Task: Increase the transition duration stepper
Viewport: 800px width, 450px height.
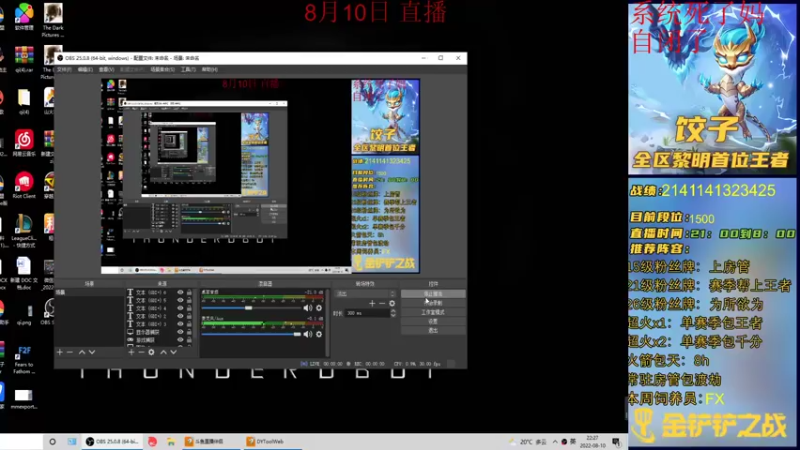Action: [x=393, y=311]
